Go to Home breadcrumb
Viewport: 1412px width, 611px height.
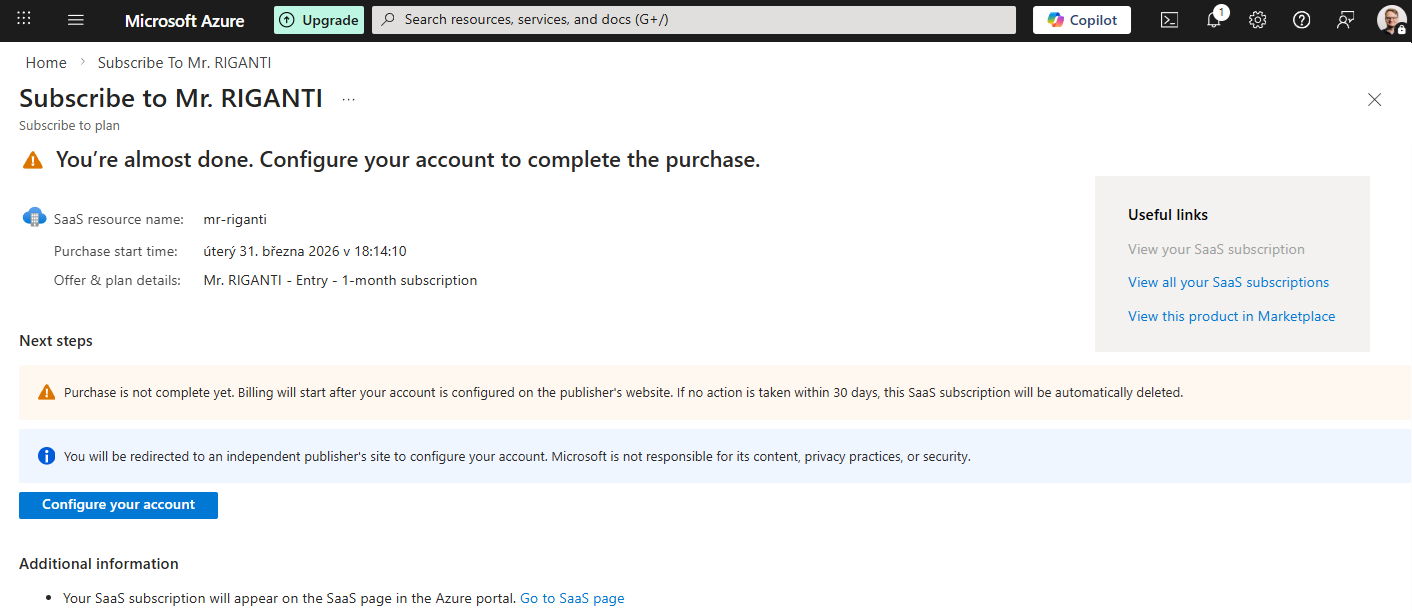pos(46,63)
